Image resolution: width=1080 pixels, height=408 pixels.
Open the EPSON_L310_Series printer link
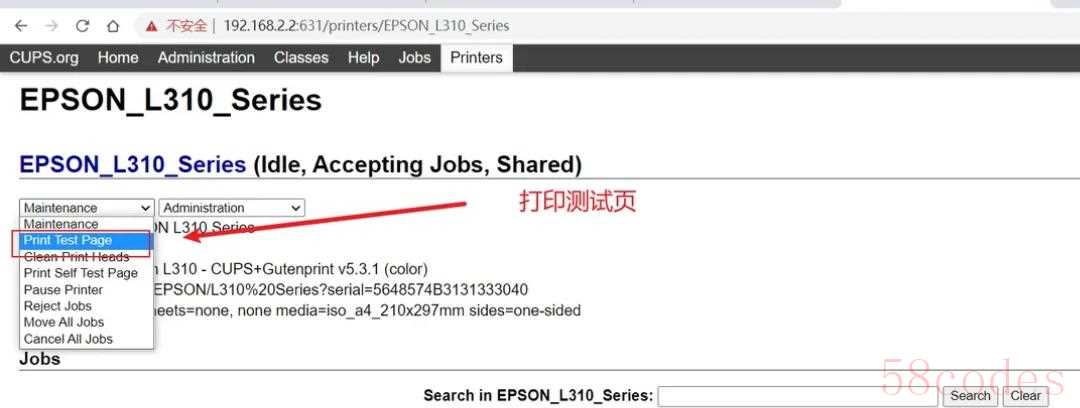(x=133, y=165)
